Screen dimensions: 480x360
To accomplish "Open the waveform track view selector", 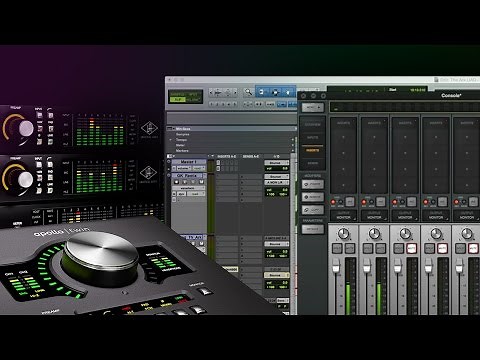I will 189,188.
